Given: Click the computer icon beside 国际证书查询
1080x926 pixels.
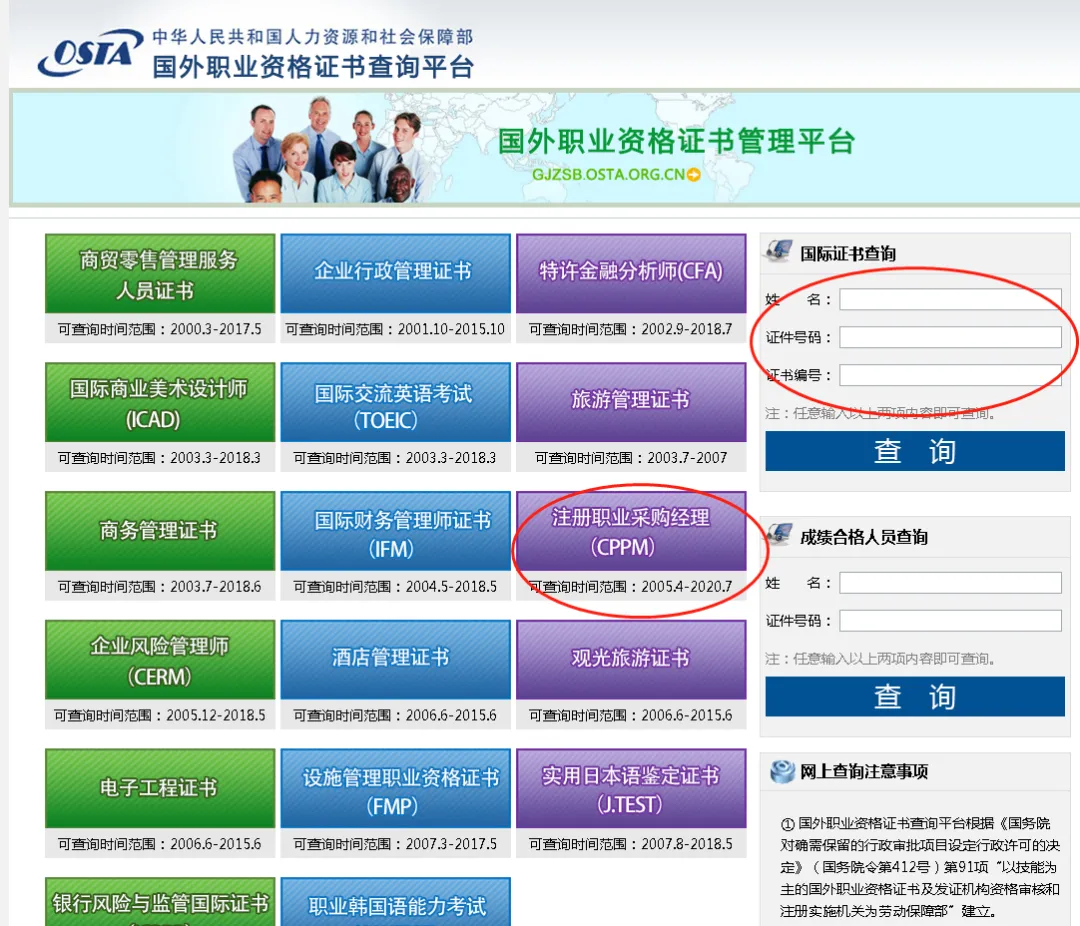Looking at the screenshot, I should (779, 251).
